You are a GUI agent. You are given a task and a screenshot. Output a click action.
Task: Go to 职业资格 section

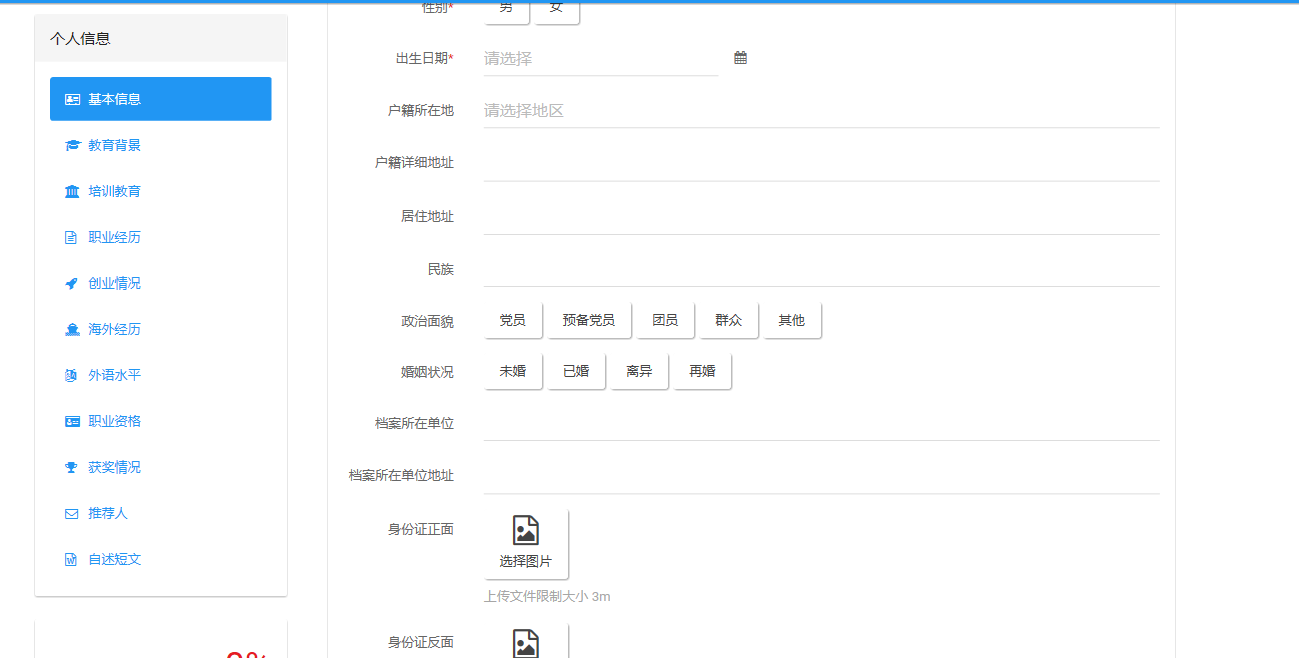coord(160,421)
